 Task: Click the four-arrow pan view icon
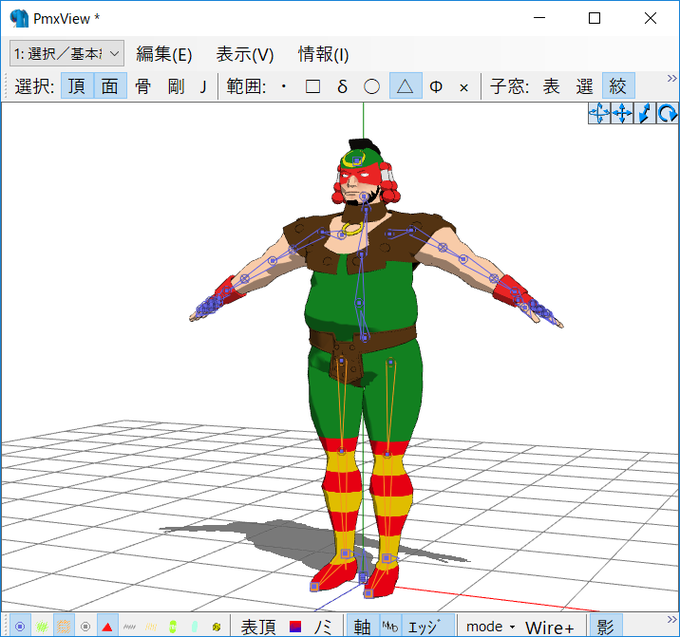coord(622,114)
